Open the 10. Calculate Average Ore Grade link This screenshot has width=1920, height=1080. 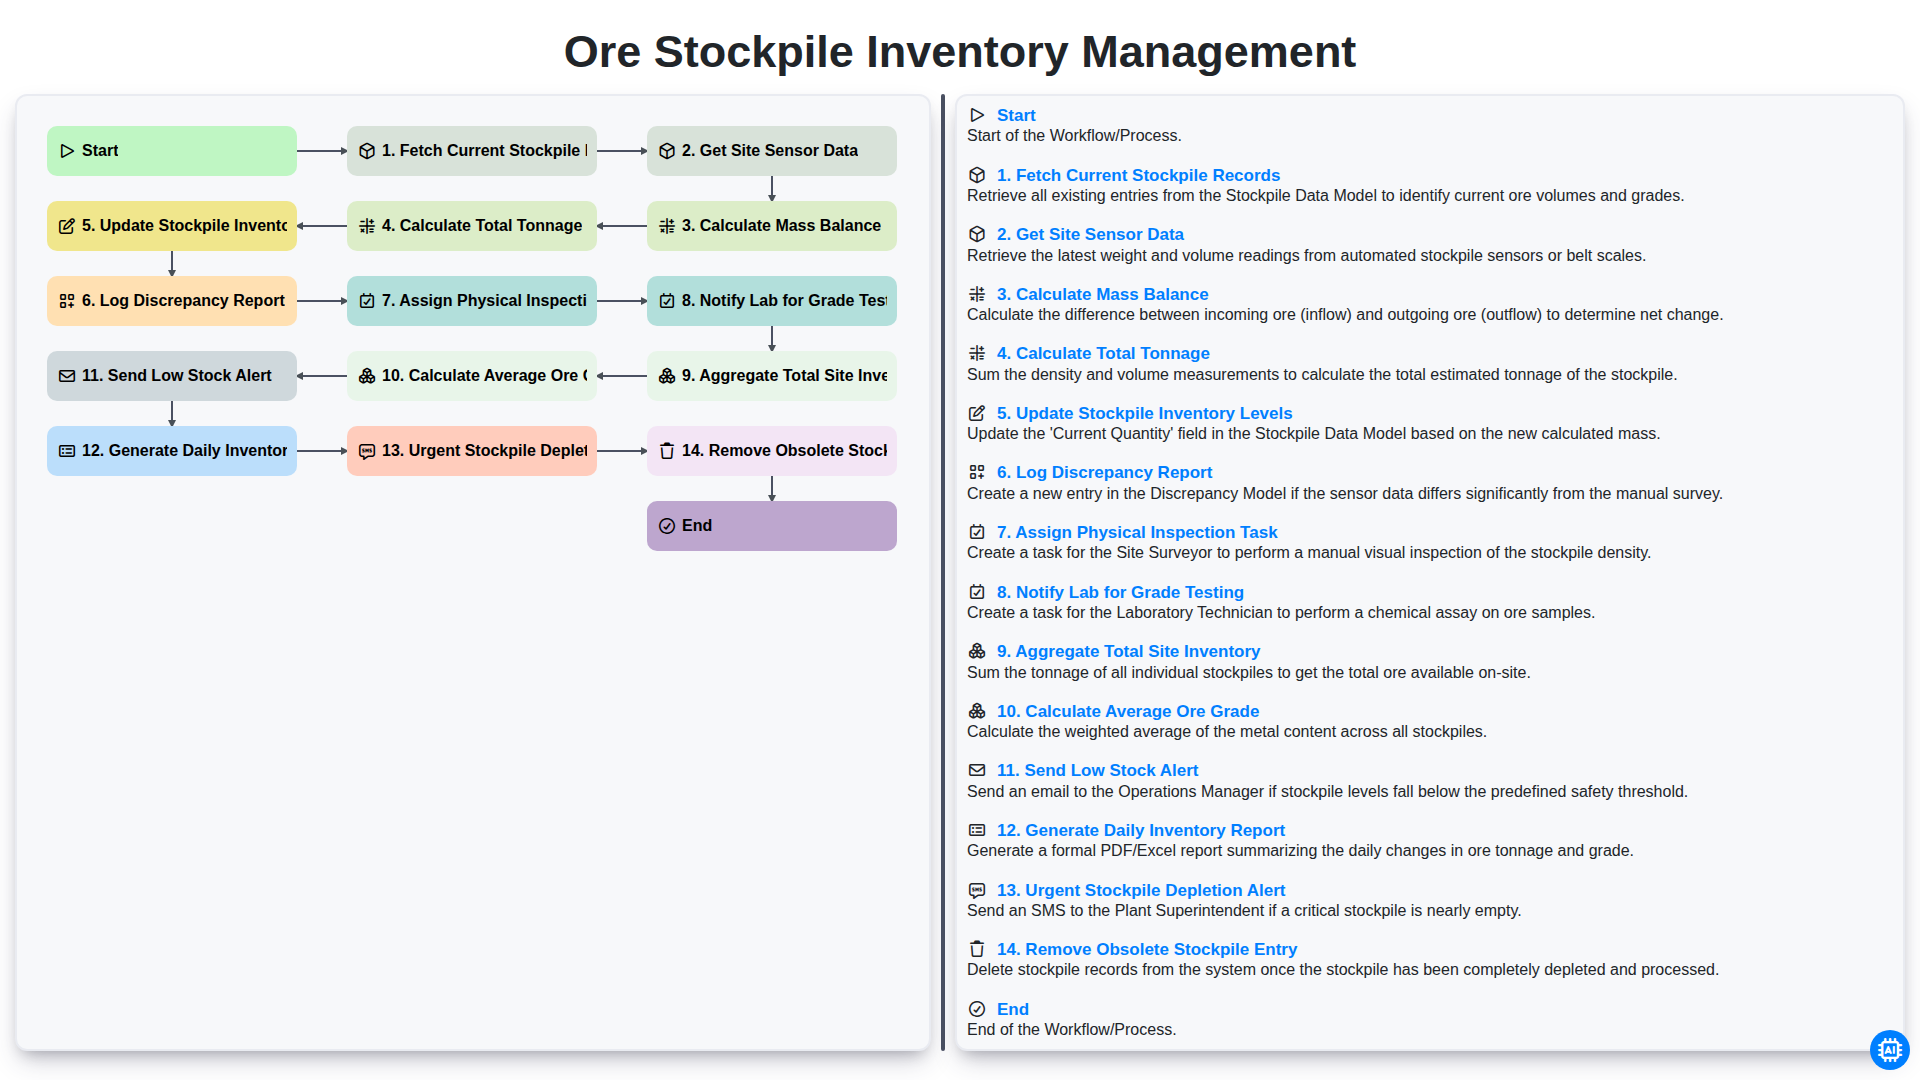(x=1128, y=711)
